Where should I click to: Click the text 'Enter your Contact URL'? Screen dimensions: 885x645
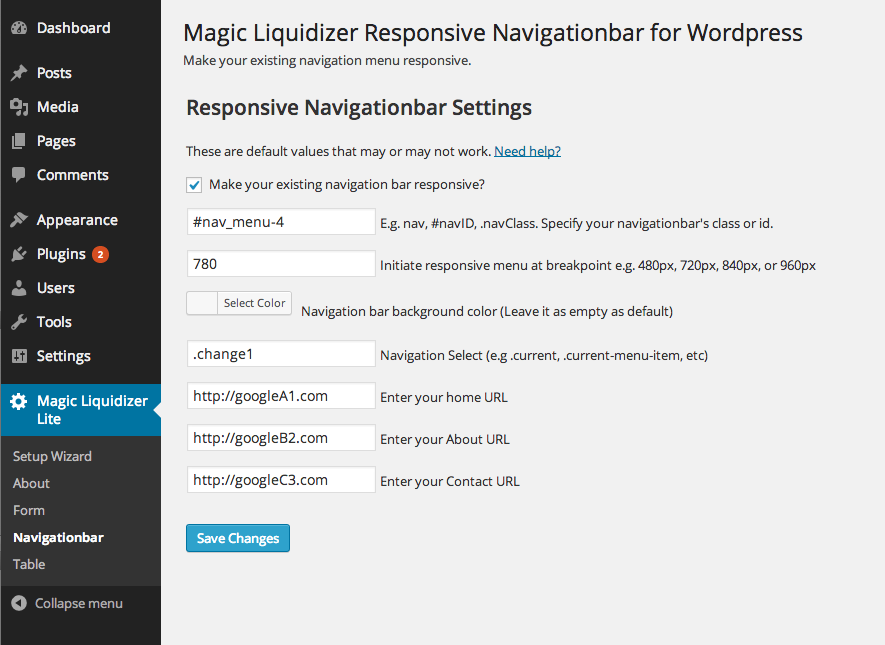[x=450, y=481]
